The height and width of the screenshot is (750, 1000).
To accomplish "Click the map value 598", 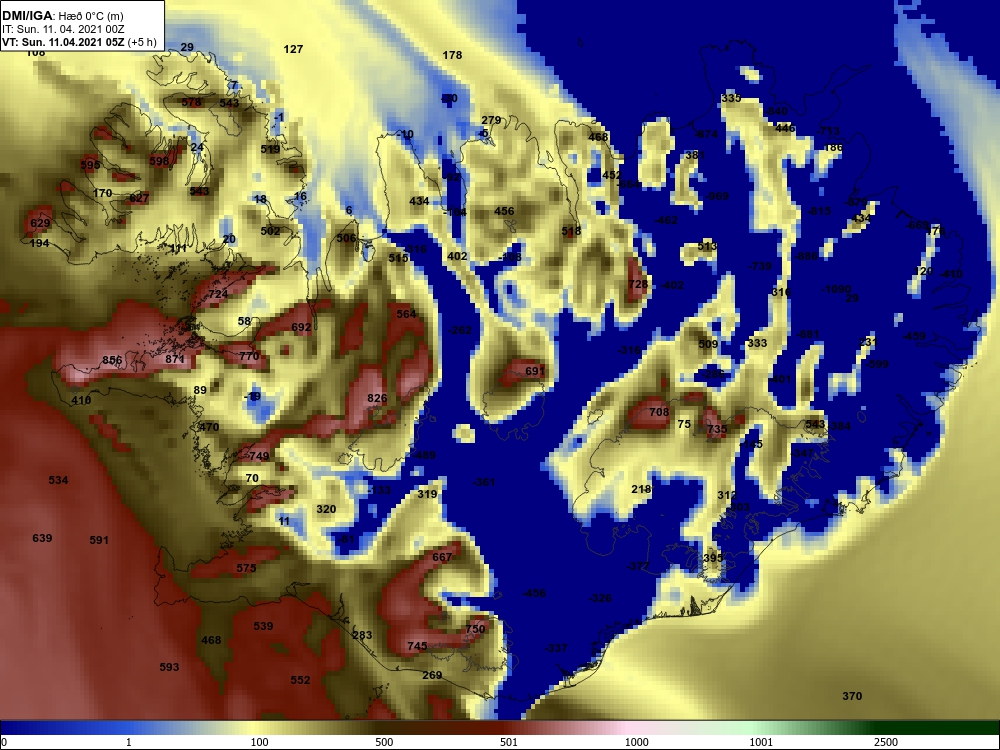I will (159, 161).
